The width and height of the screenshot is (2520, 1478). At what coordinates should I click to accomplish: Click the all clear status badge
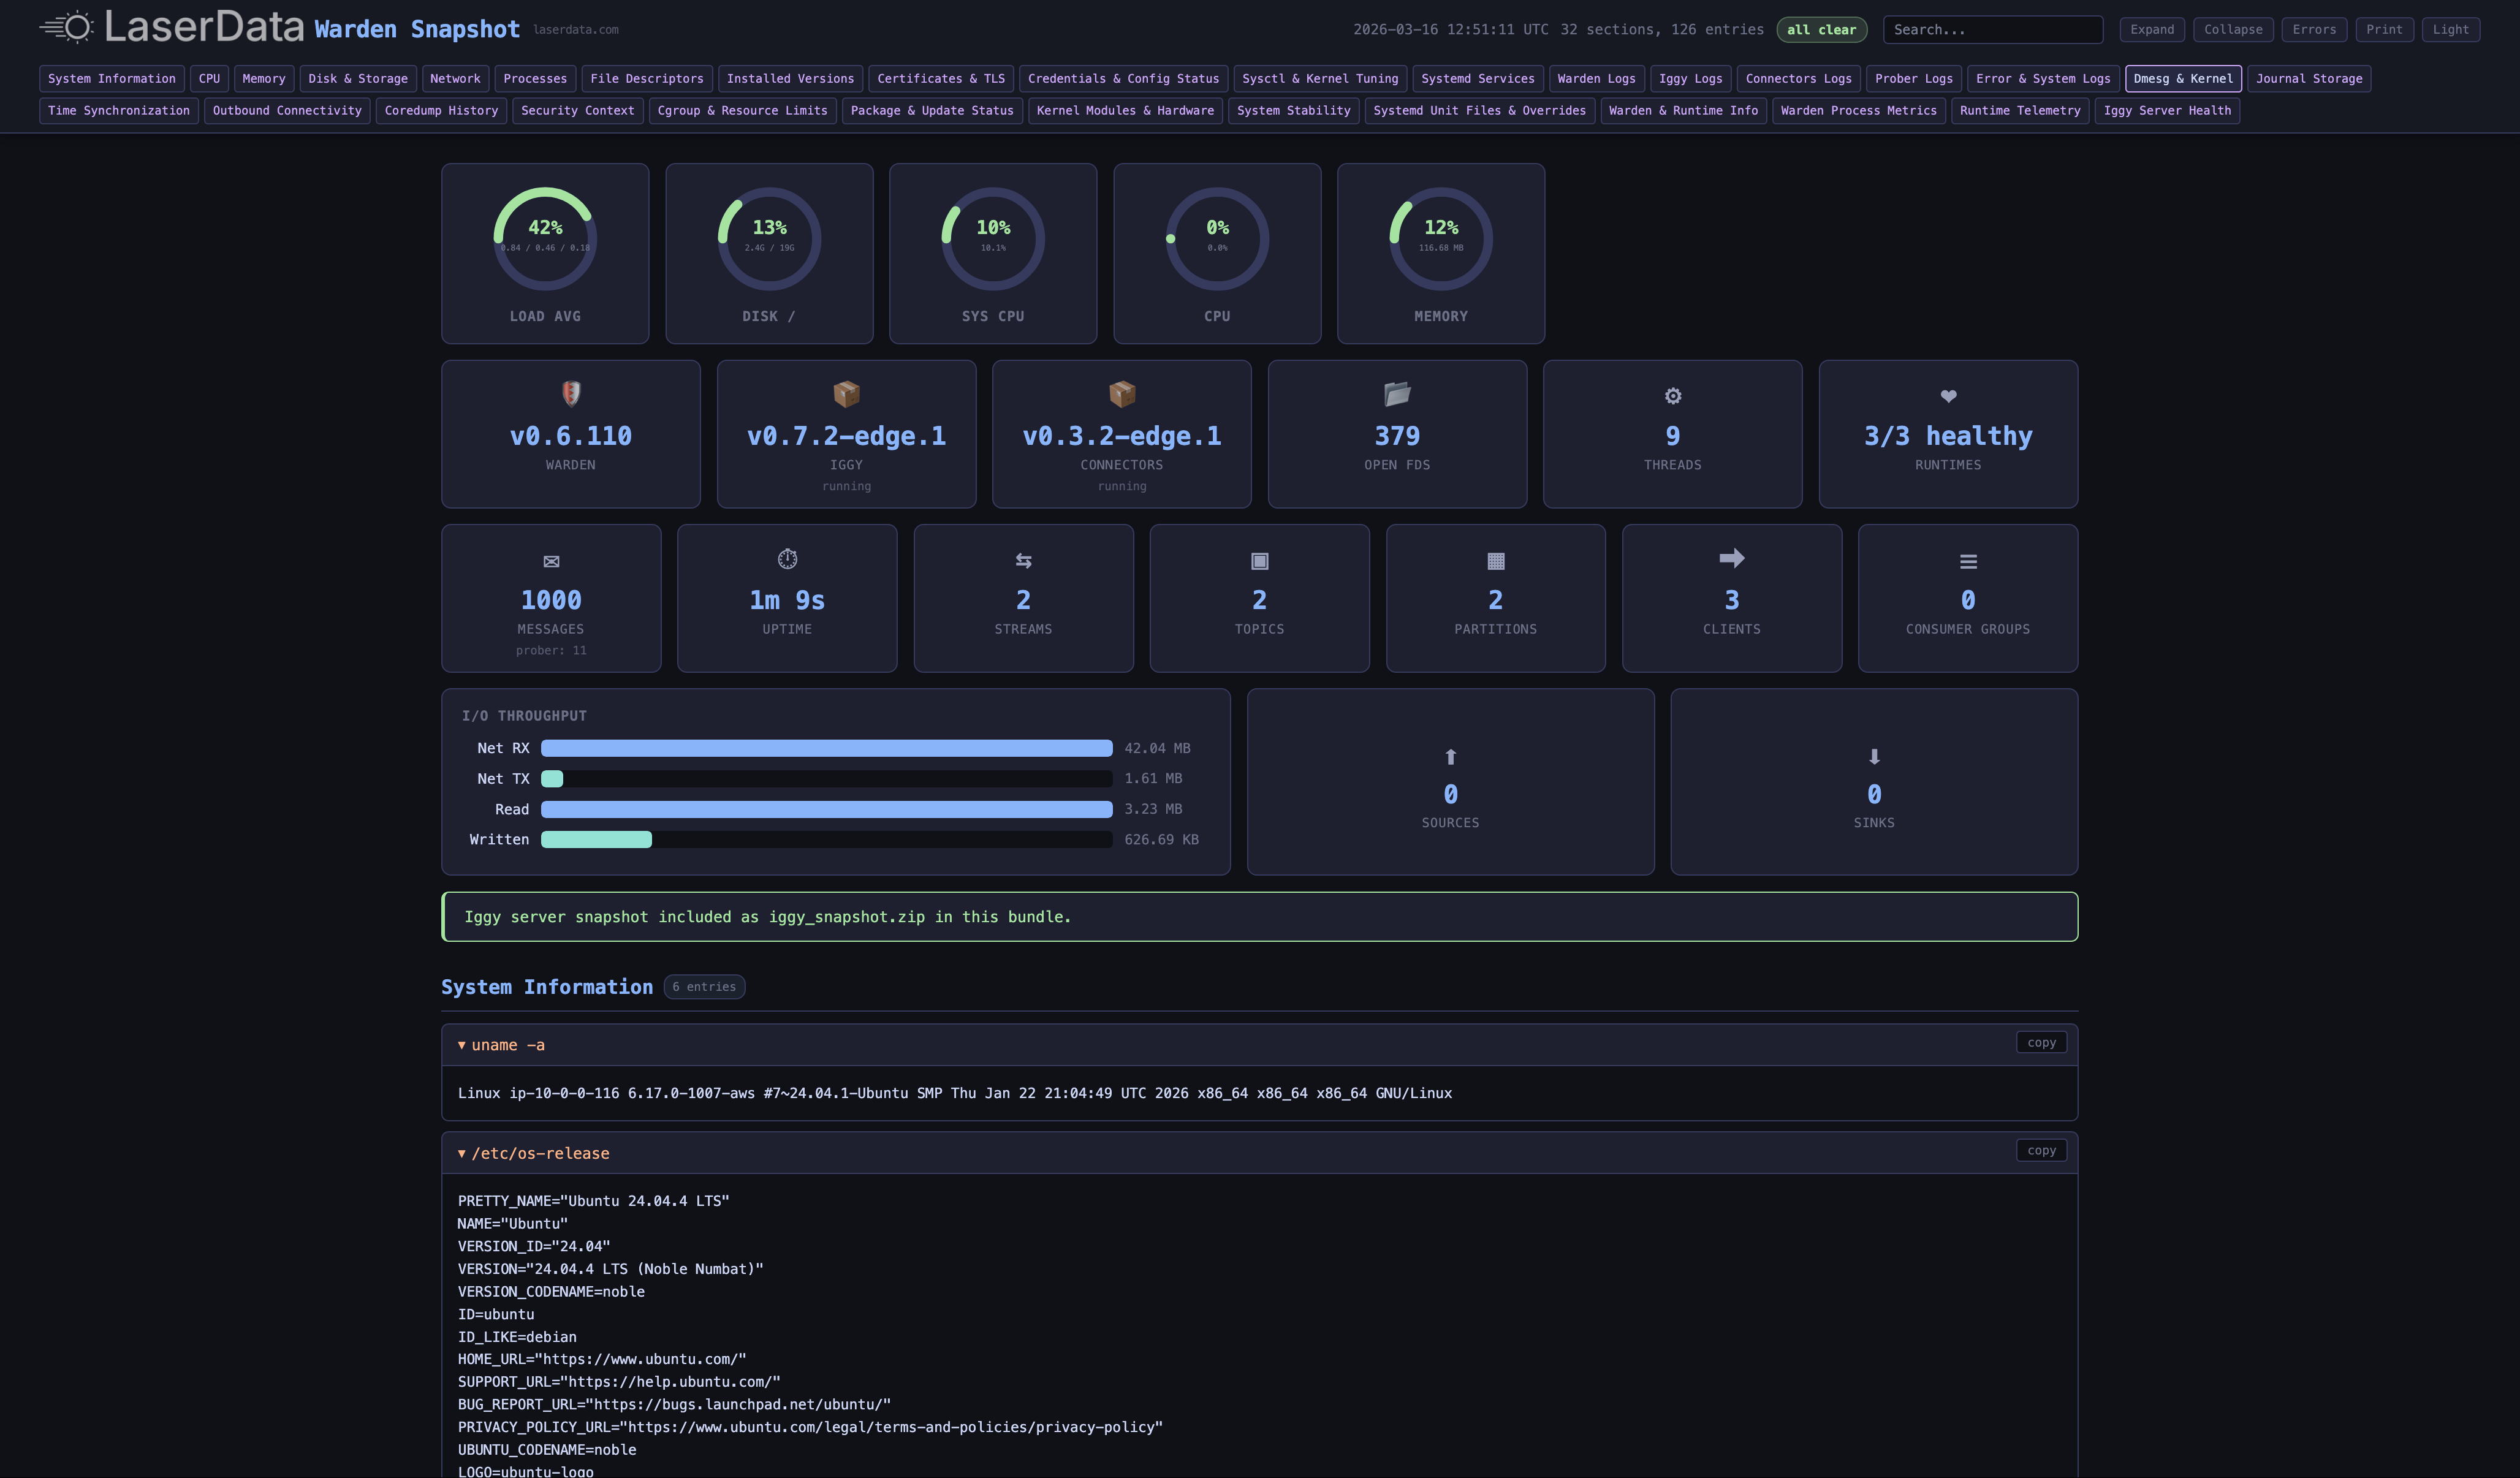tap(1821, 29)
